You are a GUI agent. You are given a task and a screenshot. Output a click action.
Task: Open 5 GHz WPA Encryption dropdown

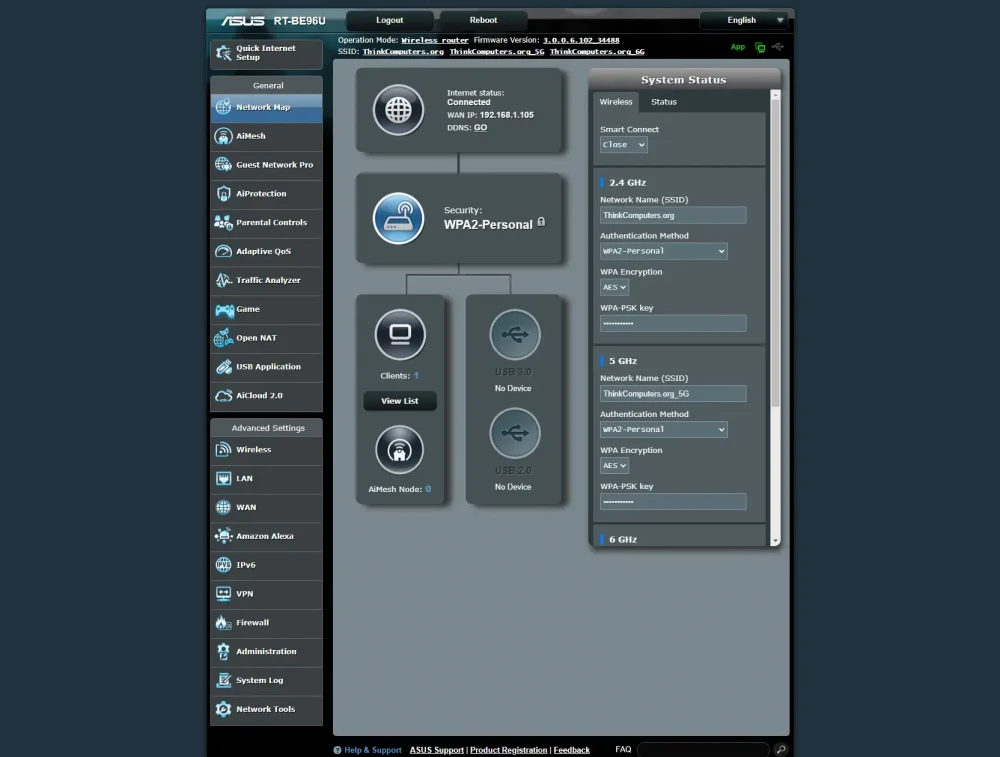coord(614,466)
